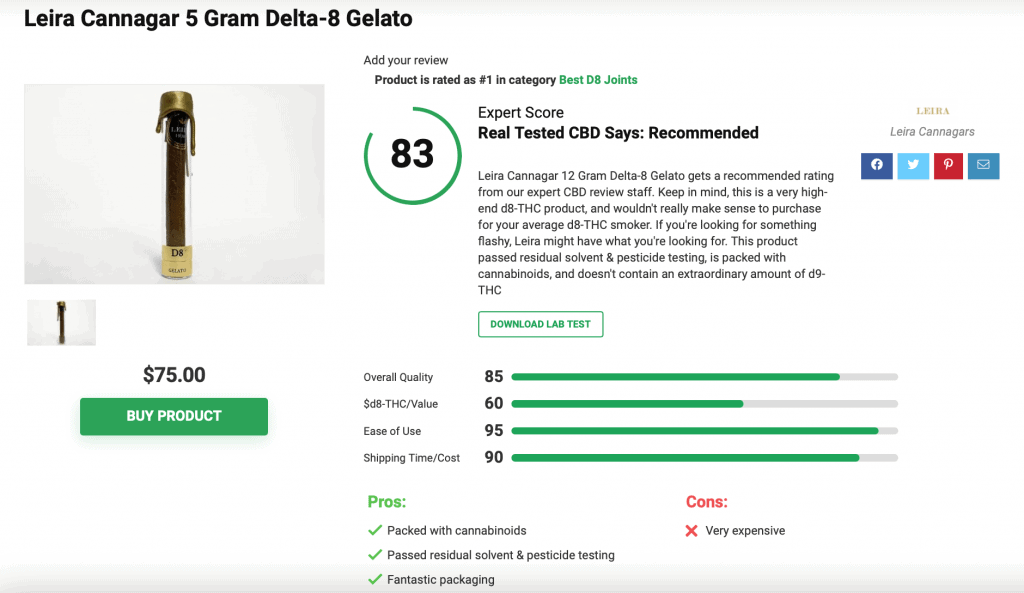The height and width of the screenshot is (593, 1024).
Task: Click the $d8-THC/Value rating bar
Action: 705,404
